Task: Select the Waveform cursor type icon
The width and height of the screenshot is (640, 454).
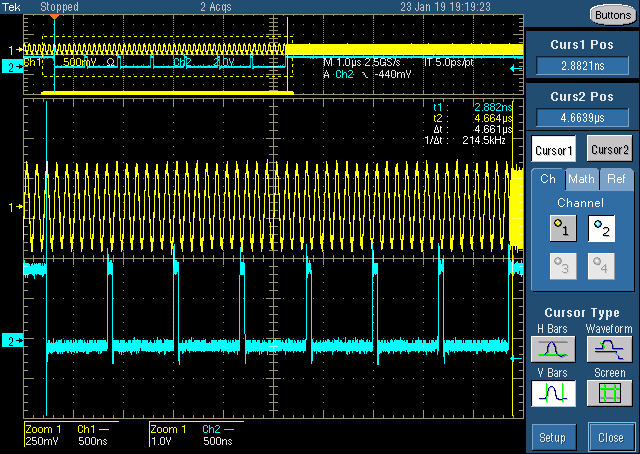Action: click(608, 348)
